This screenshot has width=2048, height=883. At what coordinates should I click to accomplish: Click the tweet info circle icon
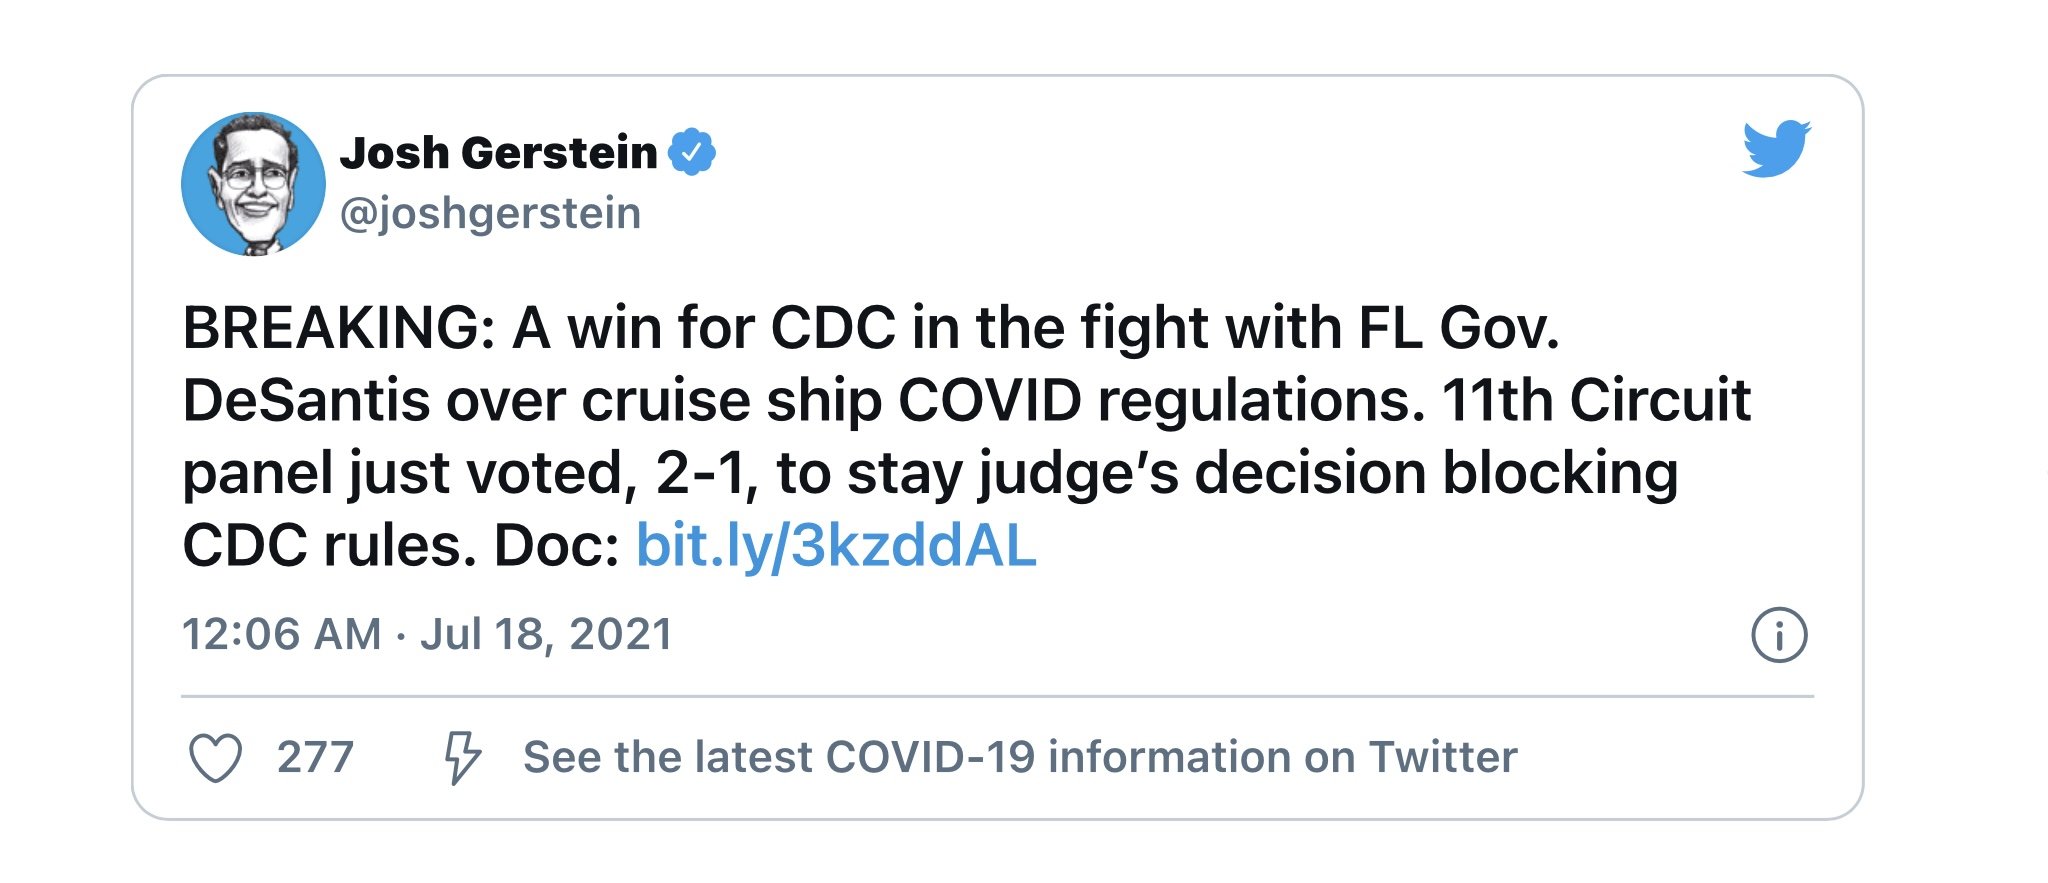[1779, 635]
